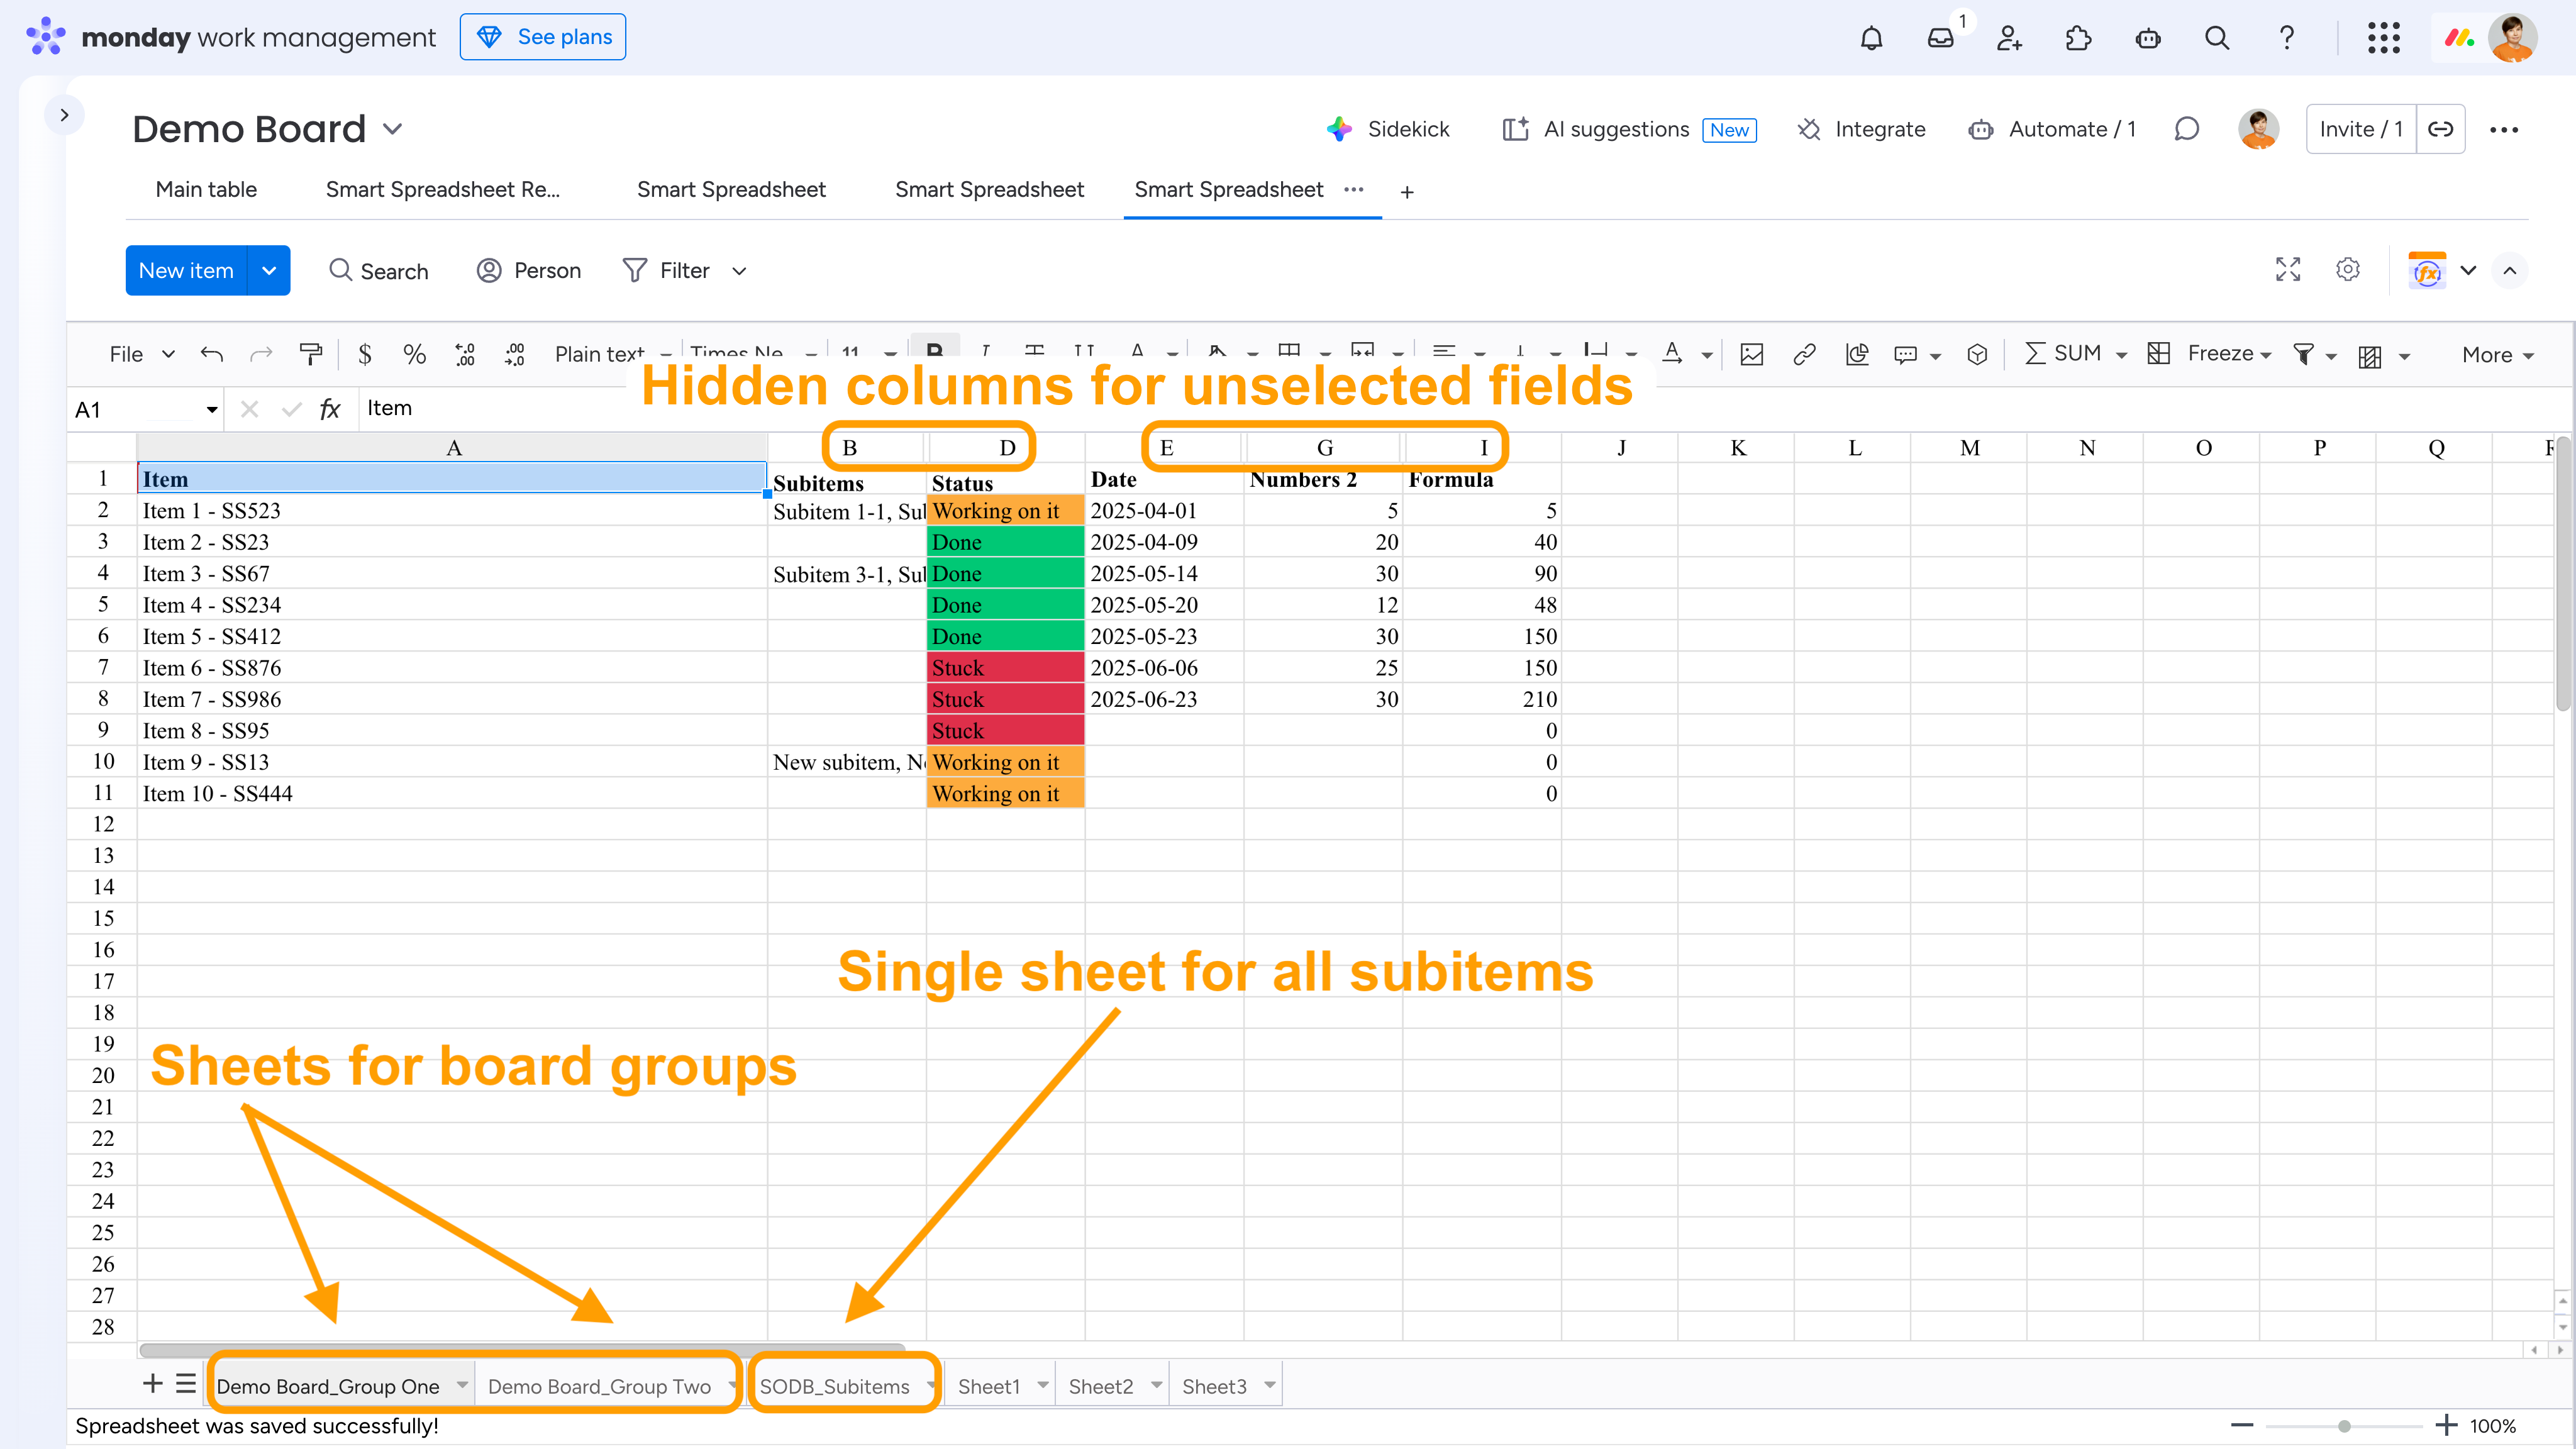Open the insert chart icon

(1857, 354)
